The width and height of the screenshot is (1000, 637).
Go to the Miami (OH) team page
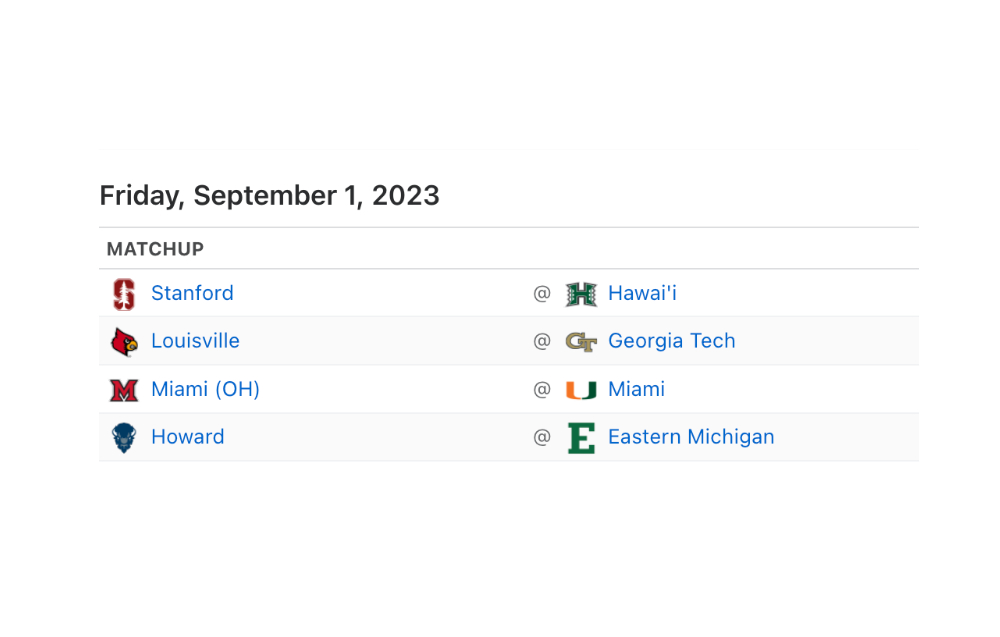pyautogui.click(x=205, y=389)
